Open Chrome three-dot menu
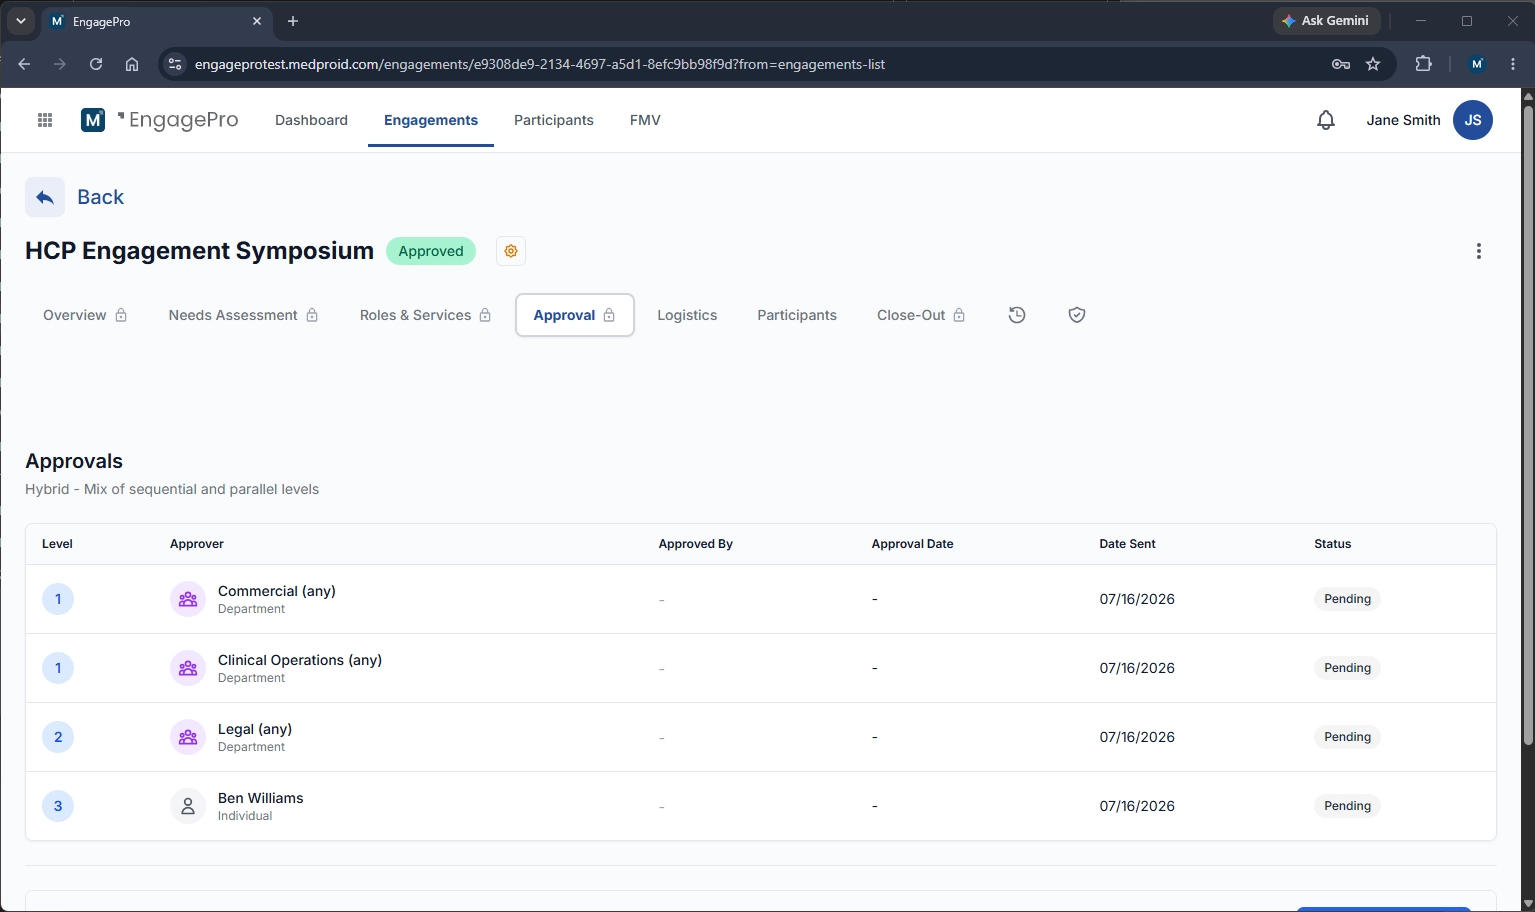 [1513, 64]
